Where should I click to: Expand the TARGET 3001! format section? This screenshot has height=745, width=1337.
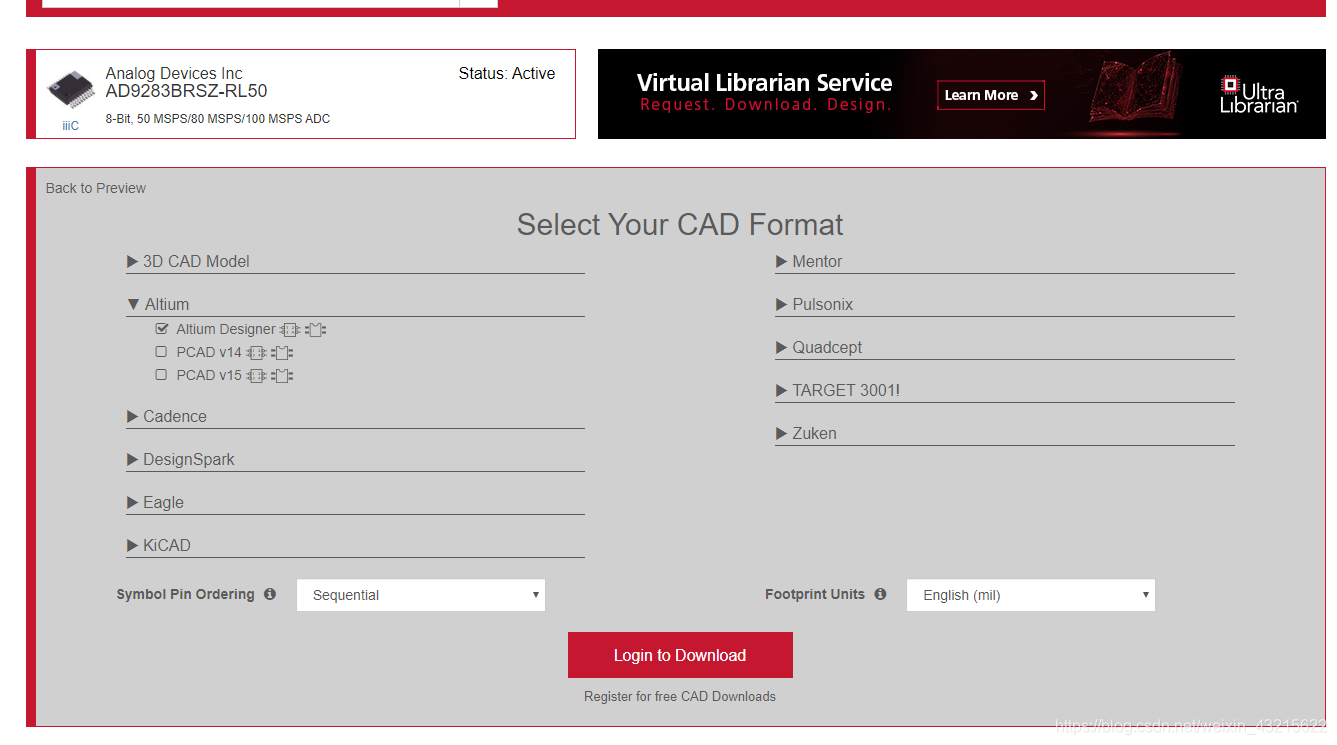click(x=1005, y=390)
